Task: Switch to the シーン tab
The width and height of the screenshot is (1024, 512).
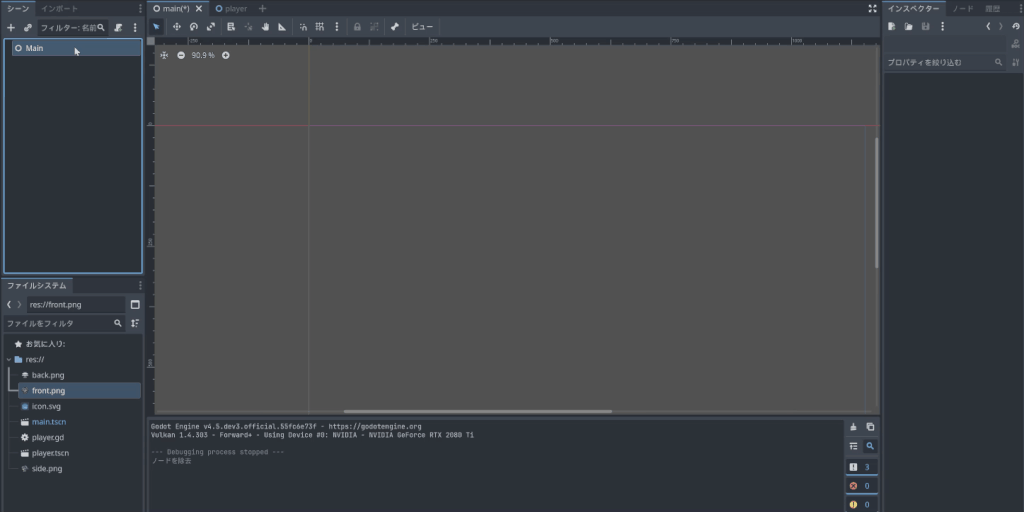Action: [x=18, y=8]
